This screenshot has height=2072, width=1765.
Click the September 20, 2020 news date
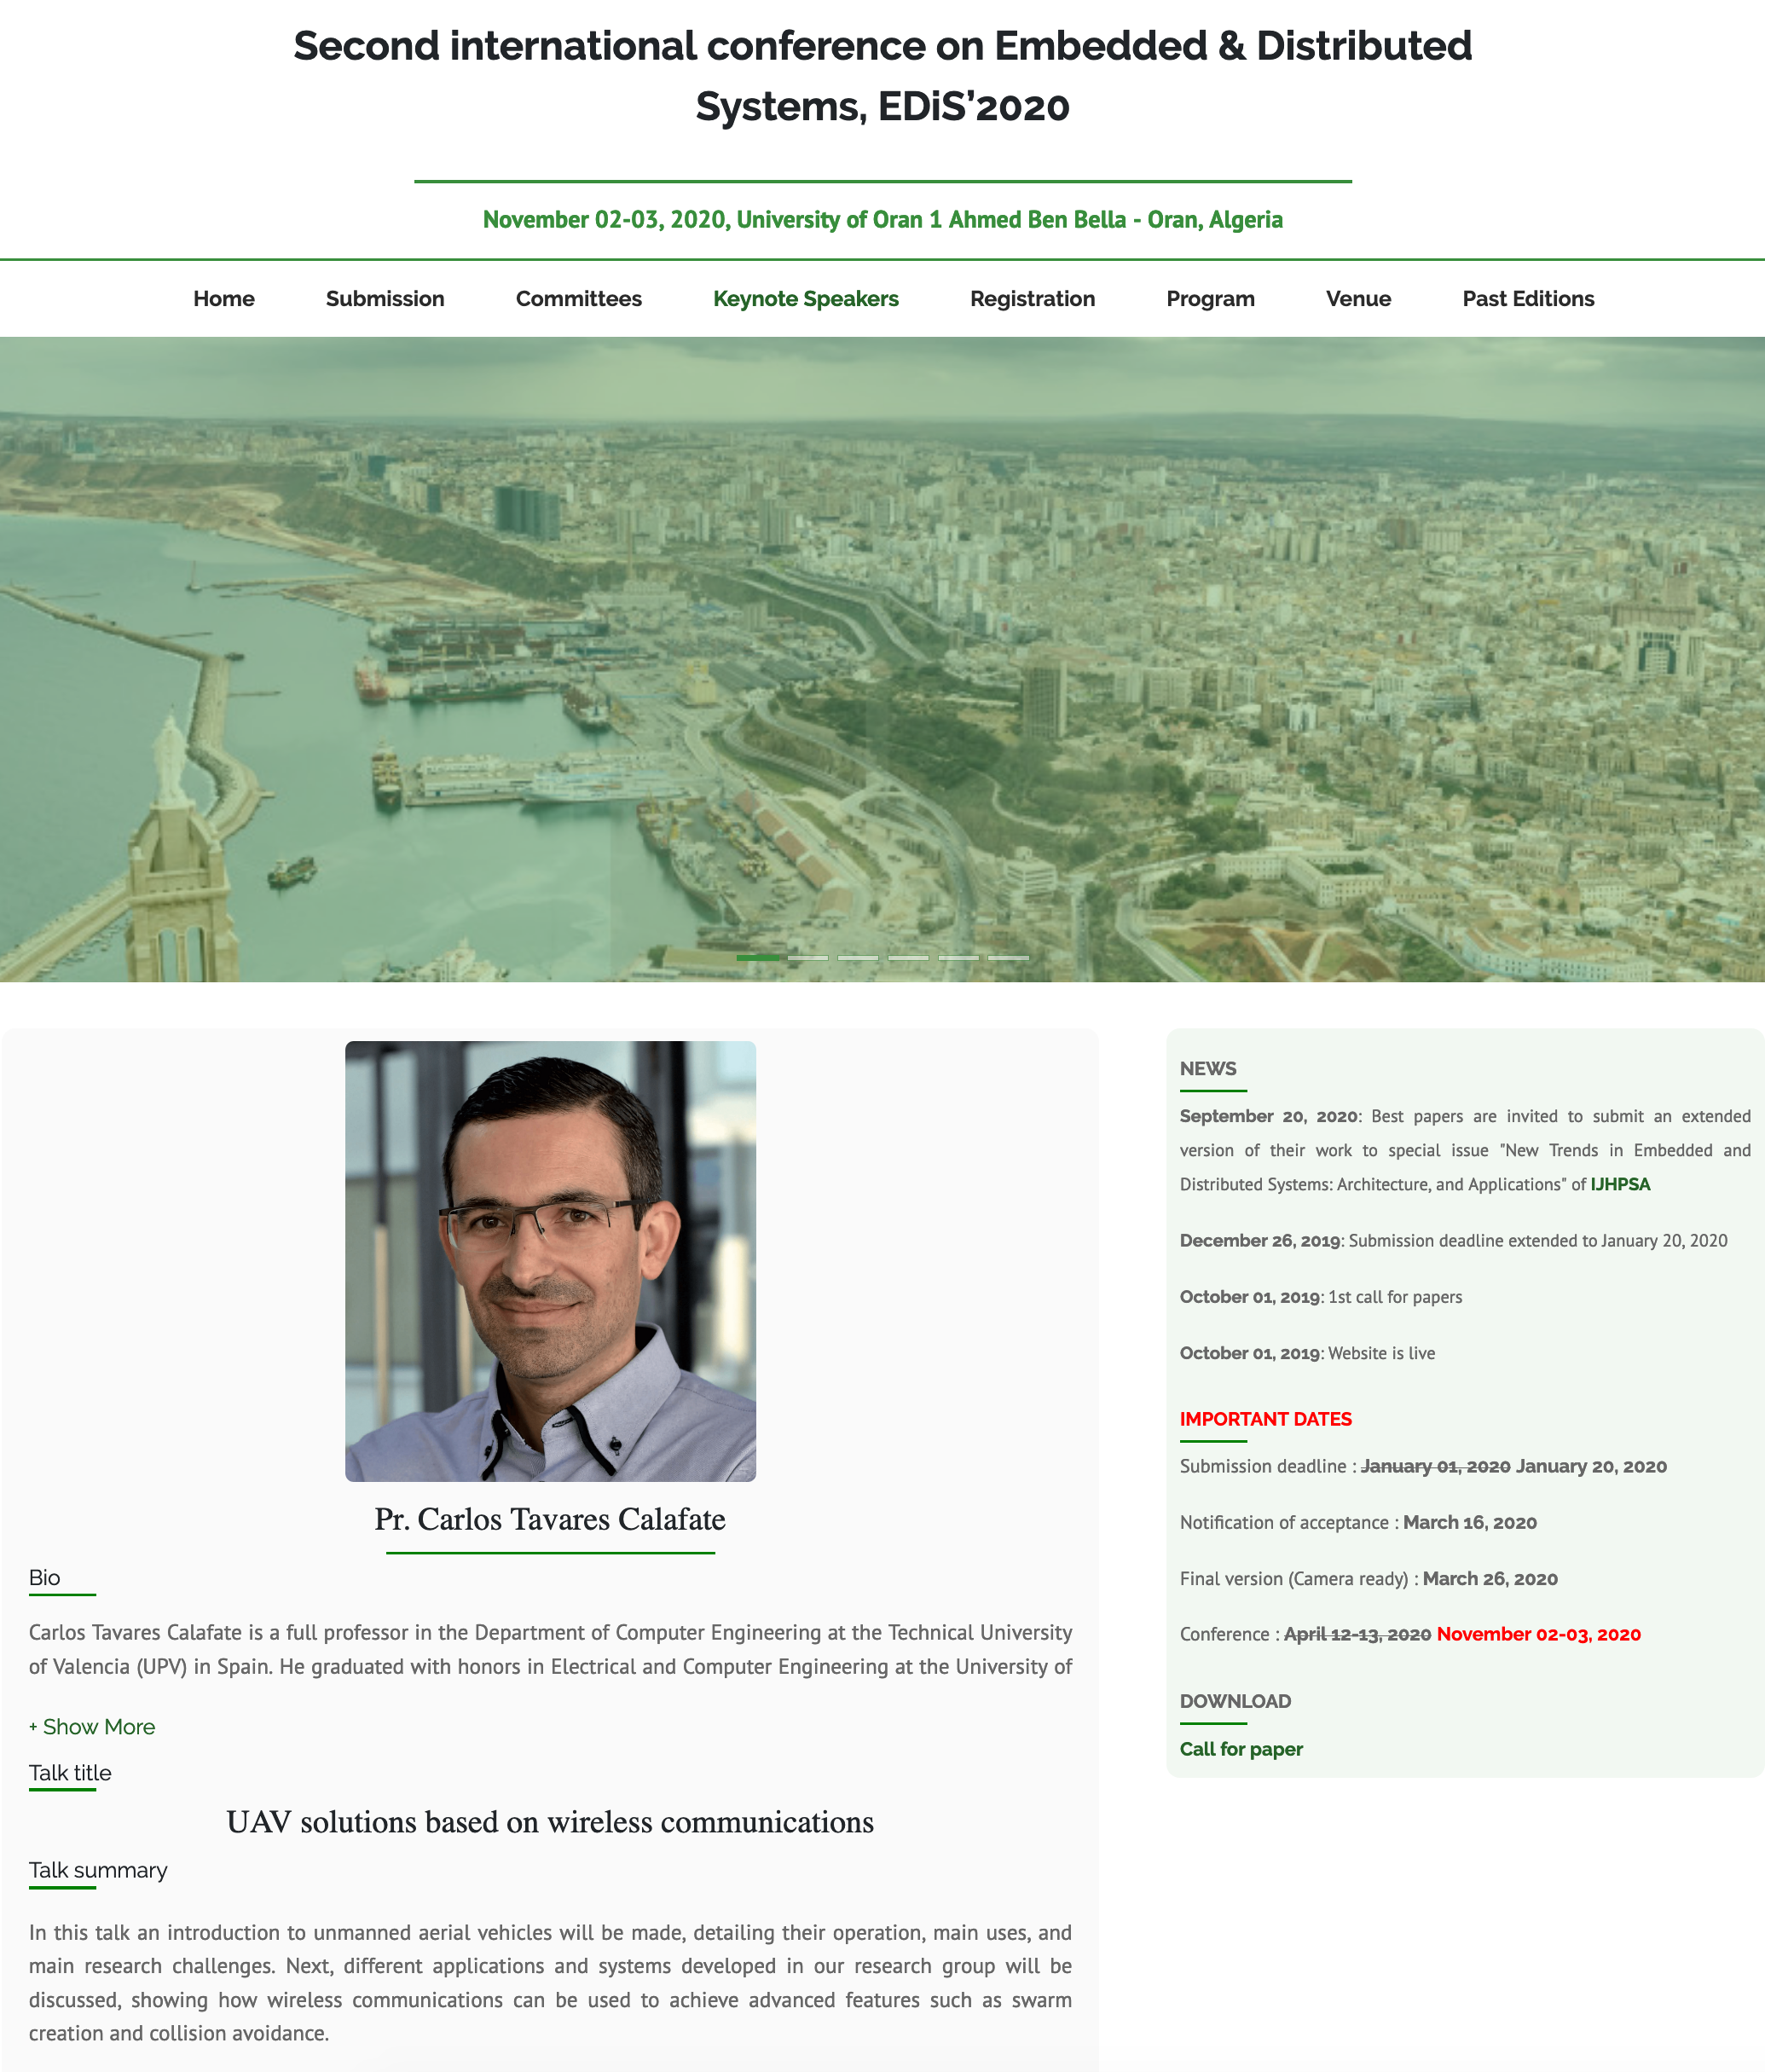point(1268,1116)
